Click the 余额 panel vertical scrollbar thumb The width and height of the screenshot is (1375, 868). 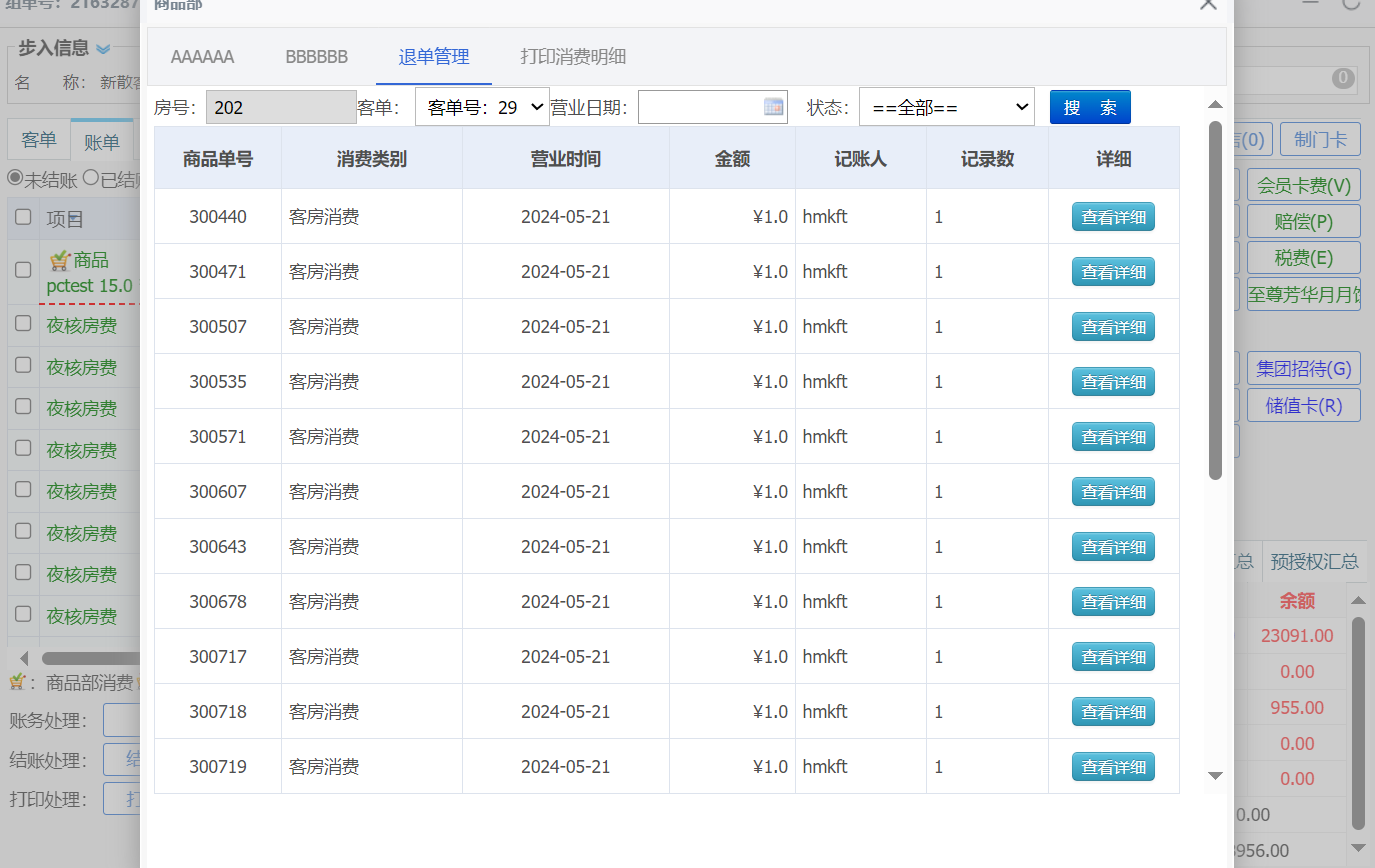click(1358, 723)
